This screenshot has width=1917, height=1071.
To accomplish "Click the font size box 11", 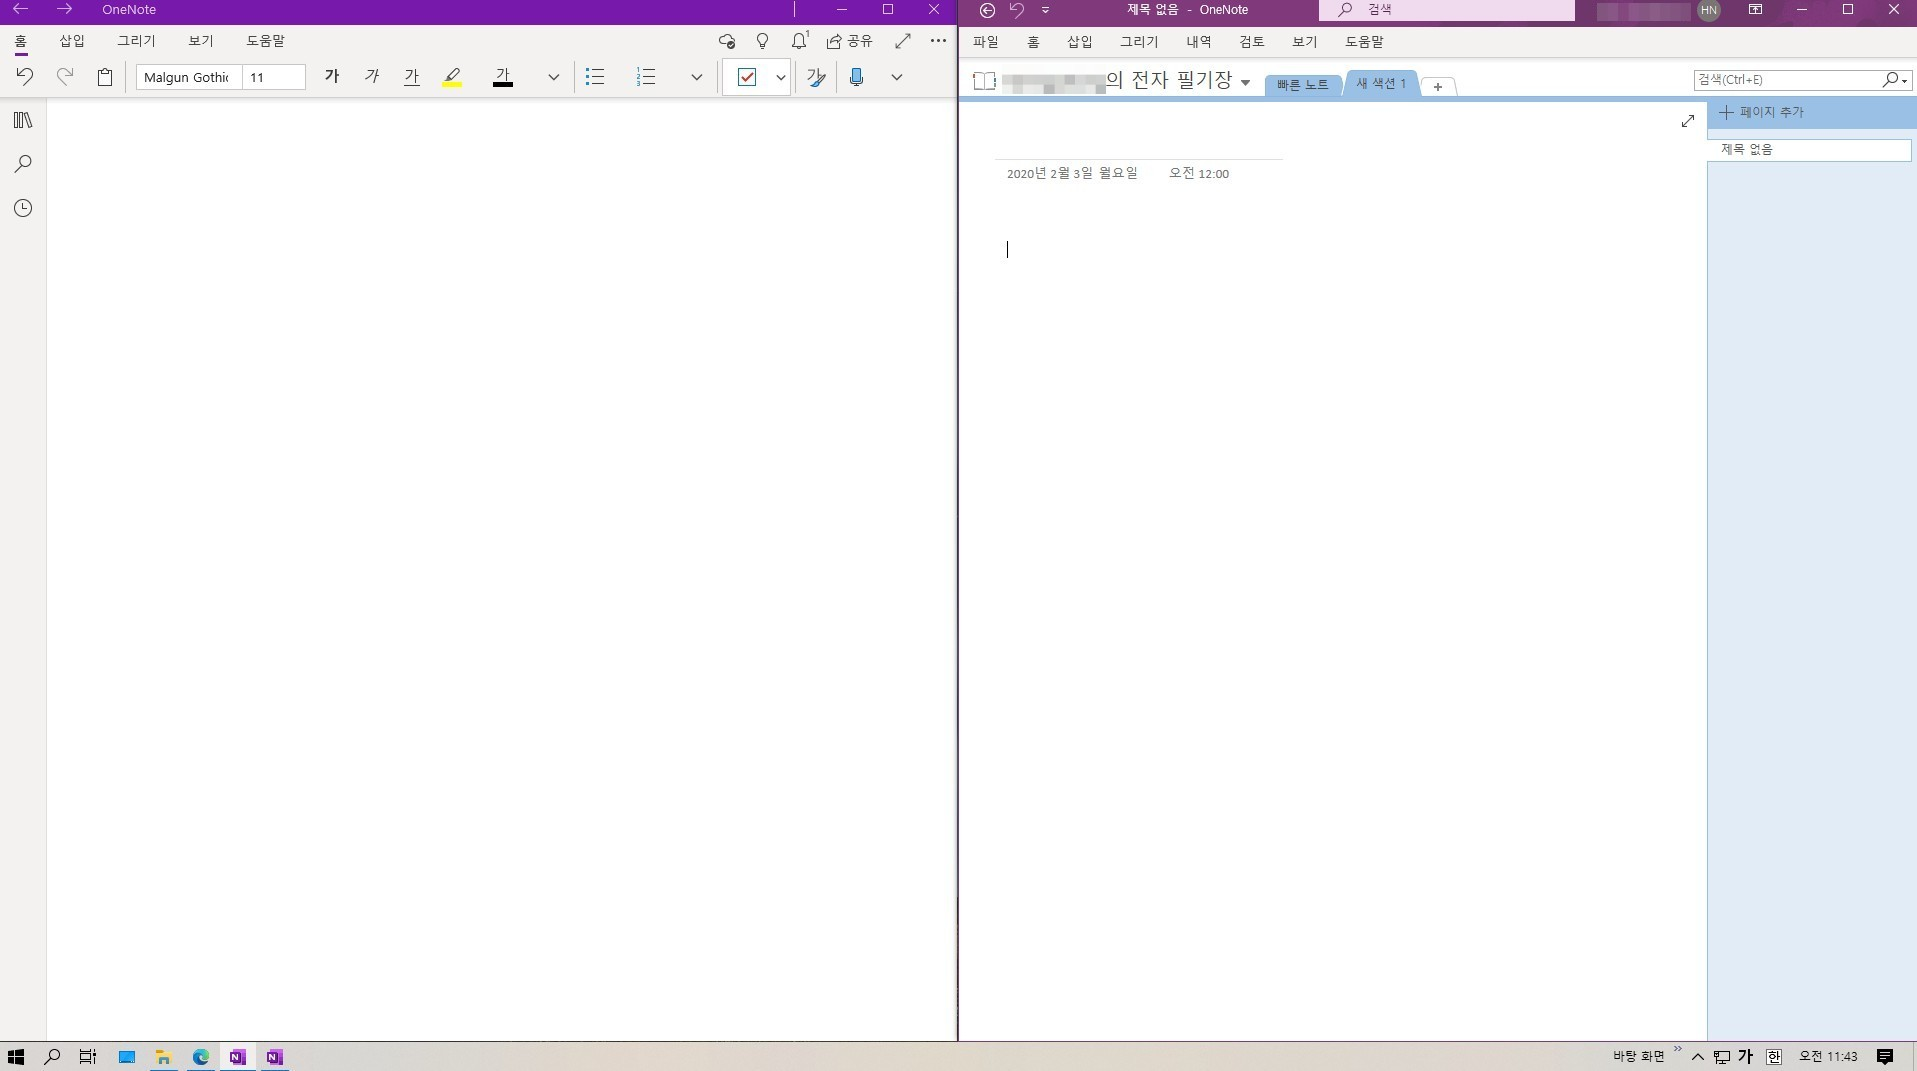I will click(x=273, y=77).
